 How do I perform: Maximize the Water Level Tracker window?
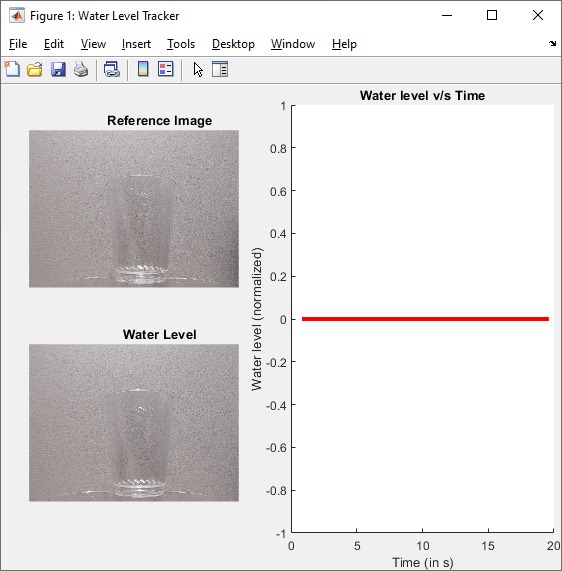pos(492,15)
